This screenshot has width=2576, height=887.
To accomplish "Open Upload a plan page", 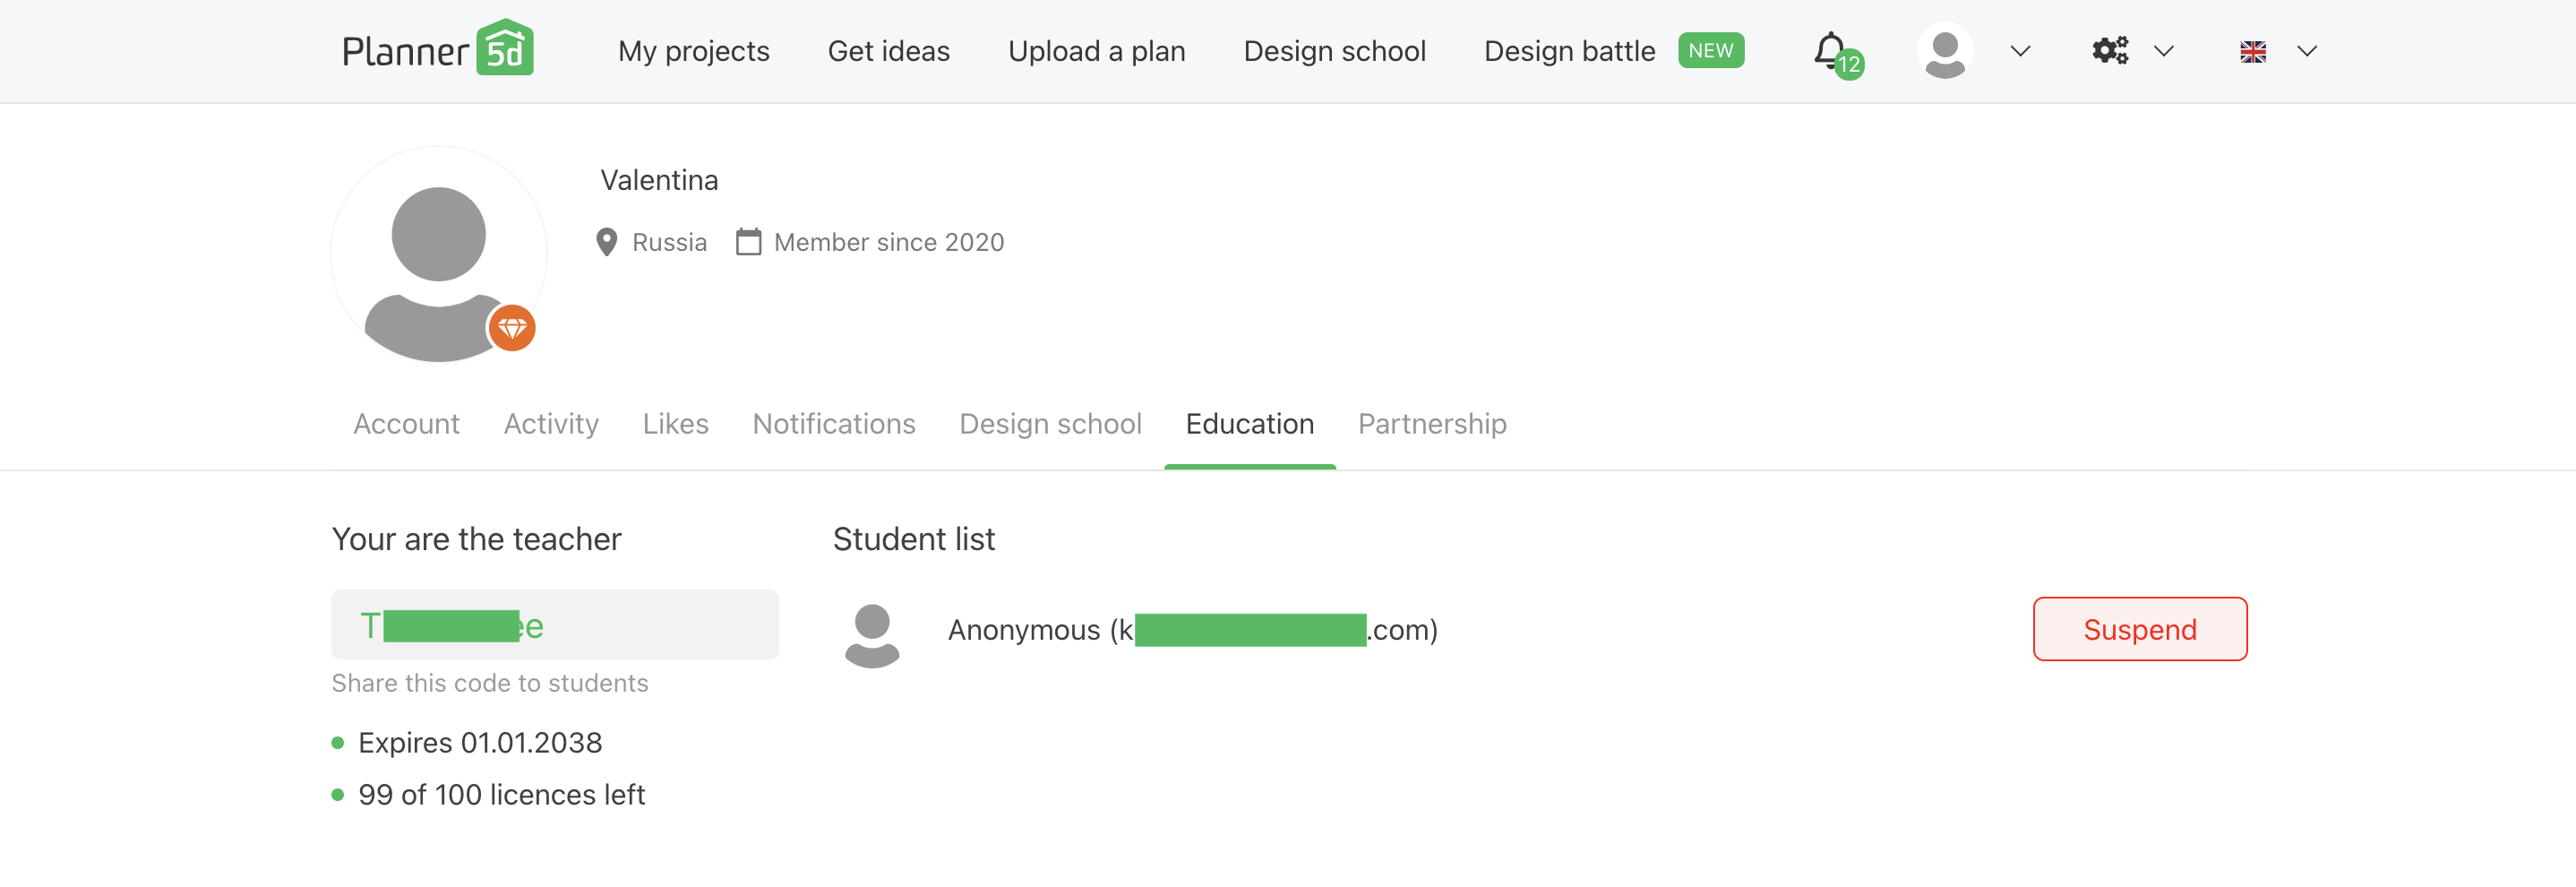I will 1096,51.
